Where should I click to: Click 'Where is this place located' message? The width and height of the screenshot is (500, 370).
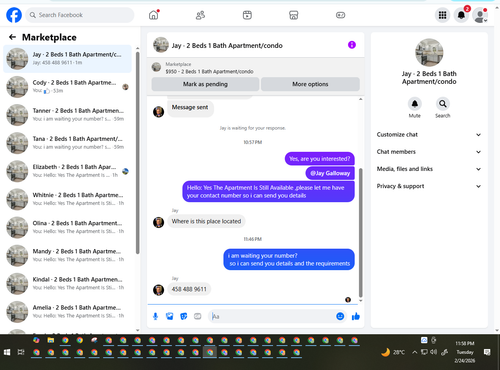[x=206, y=221]
